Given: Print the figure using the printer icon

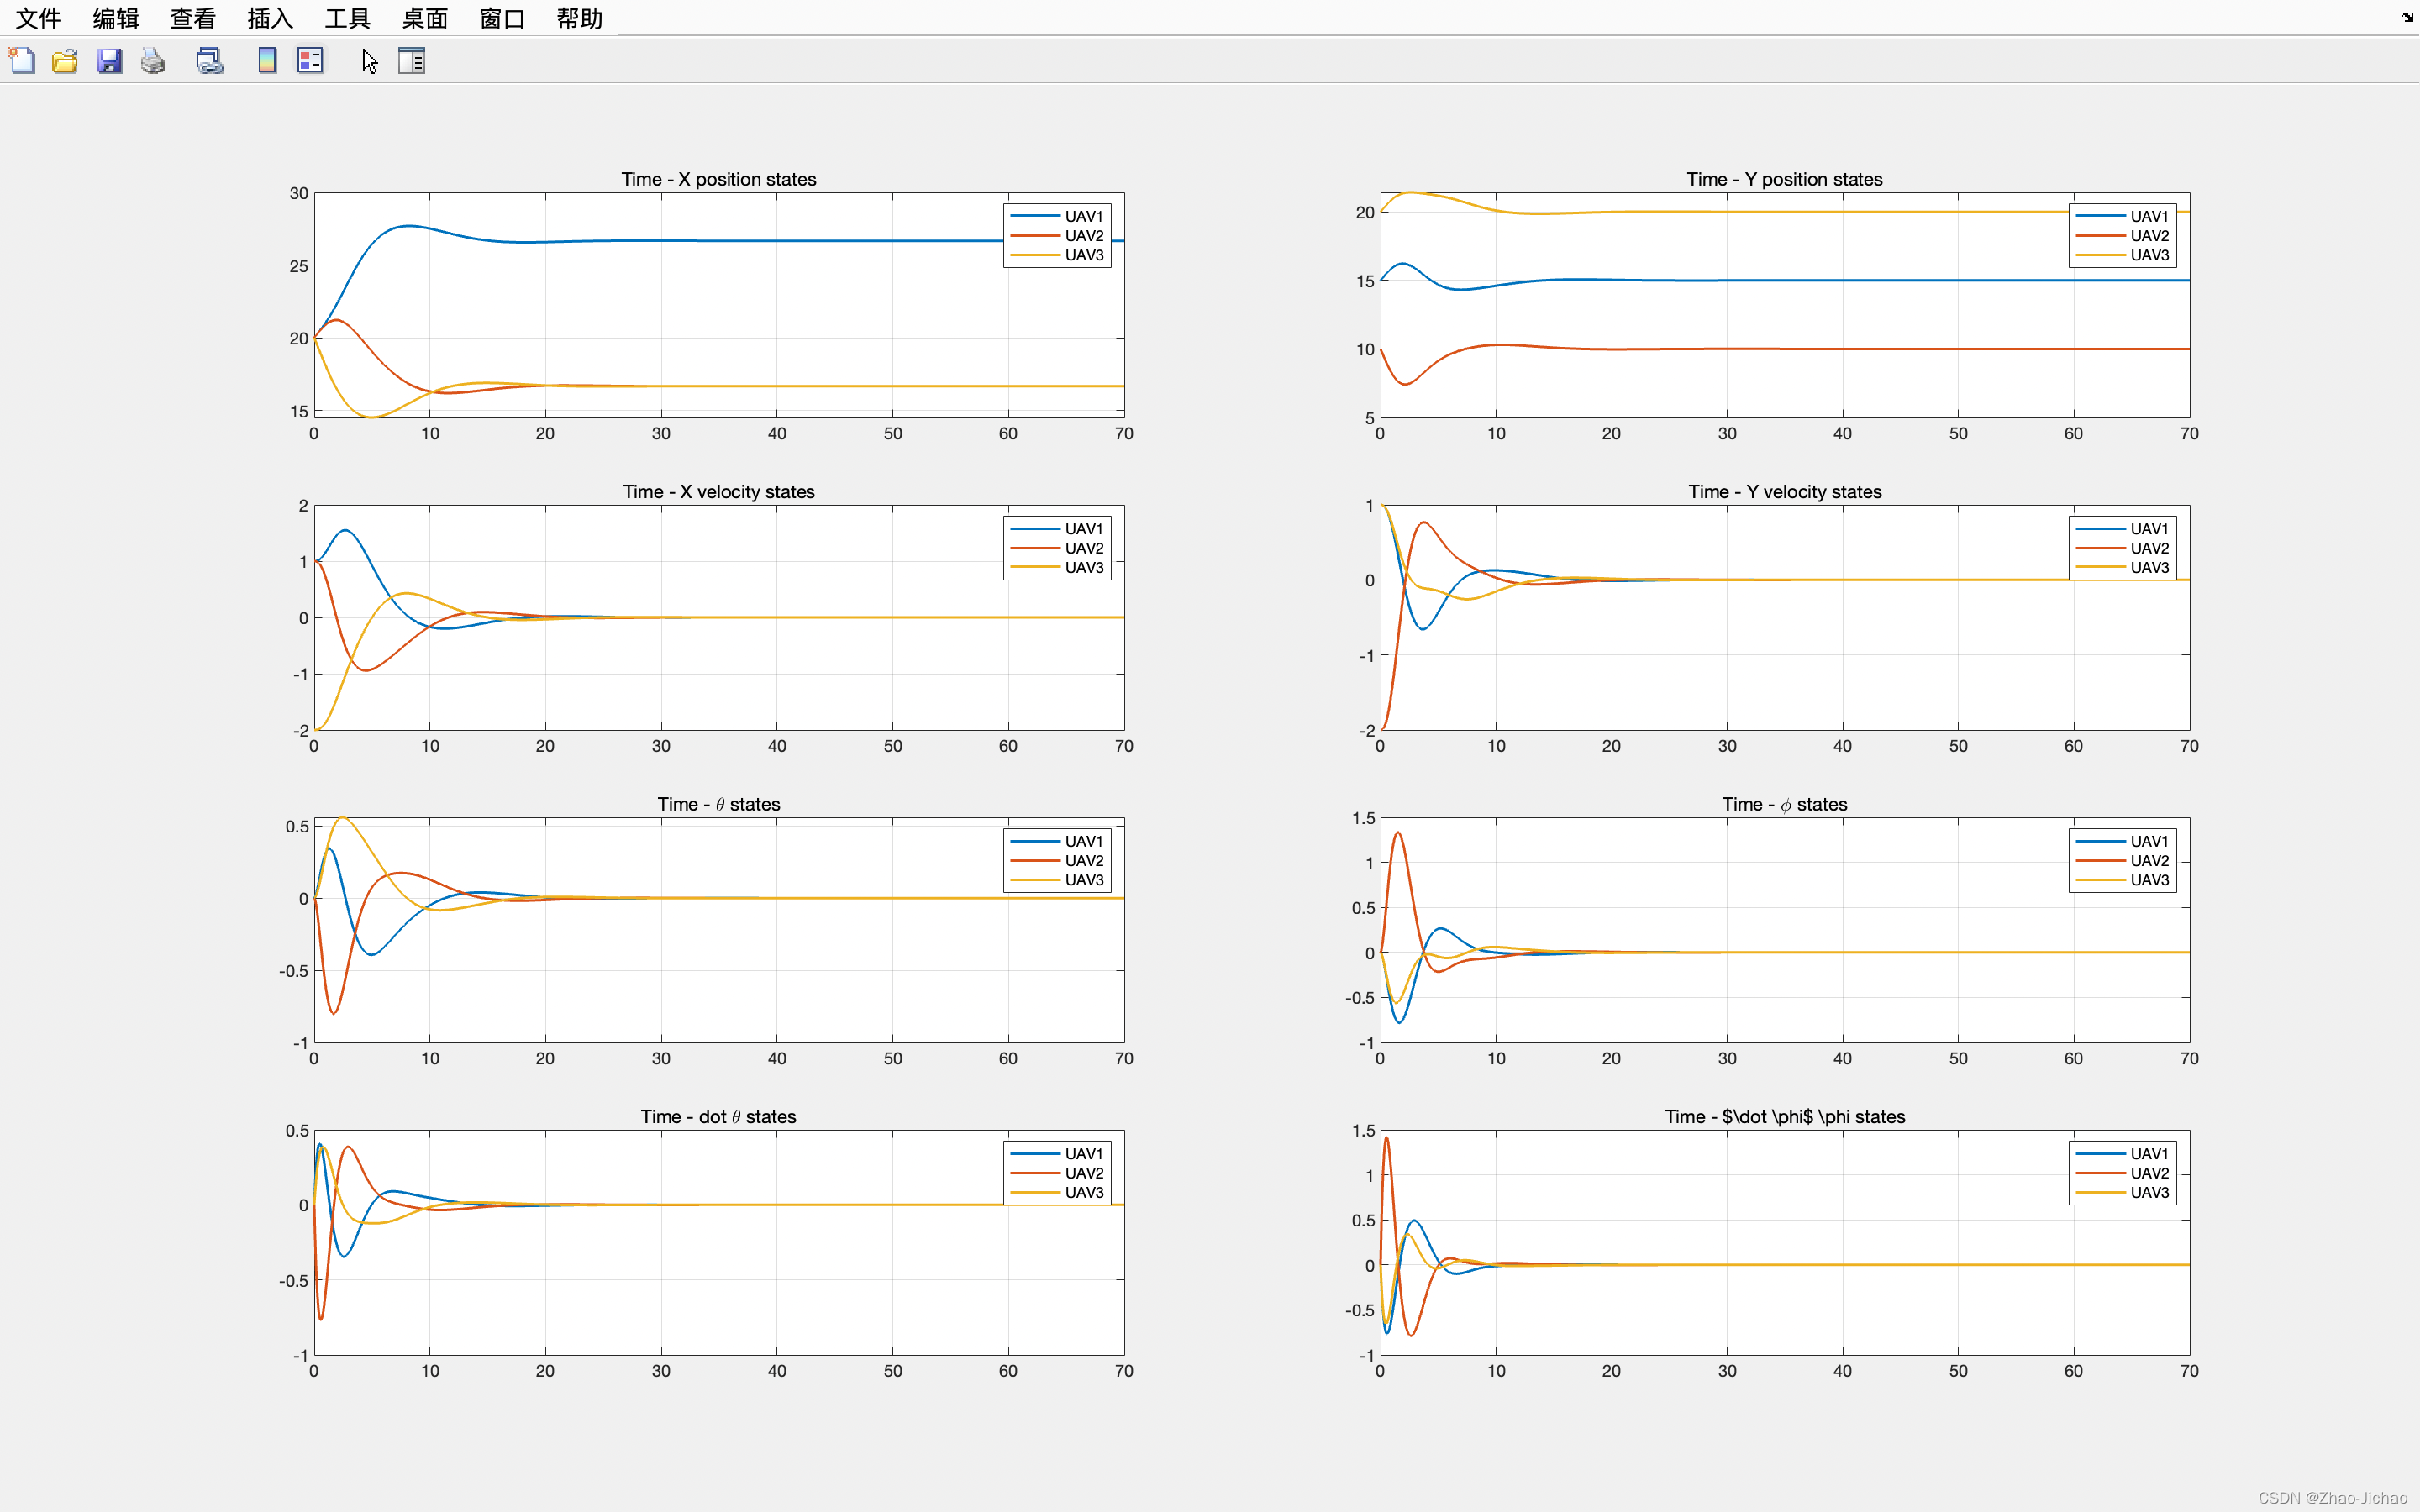Looking at the screenshot, I should click(x=153, y=61).
